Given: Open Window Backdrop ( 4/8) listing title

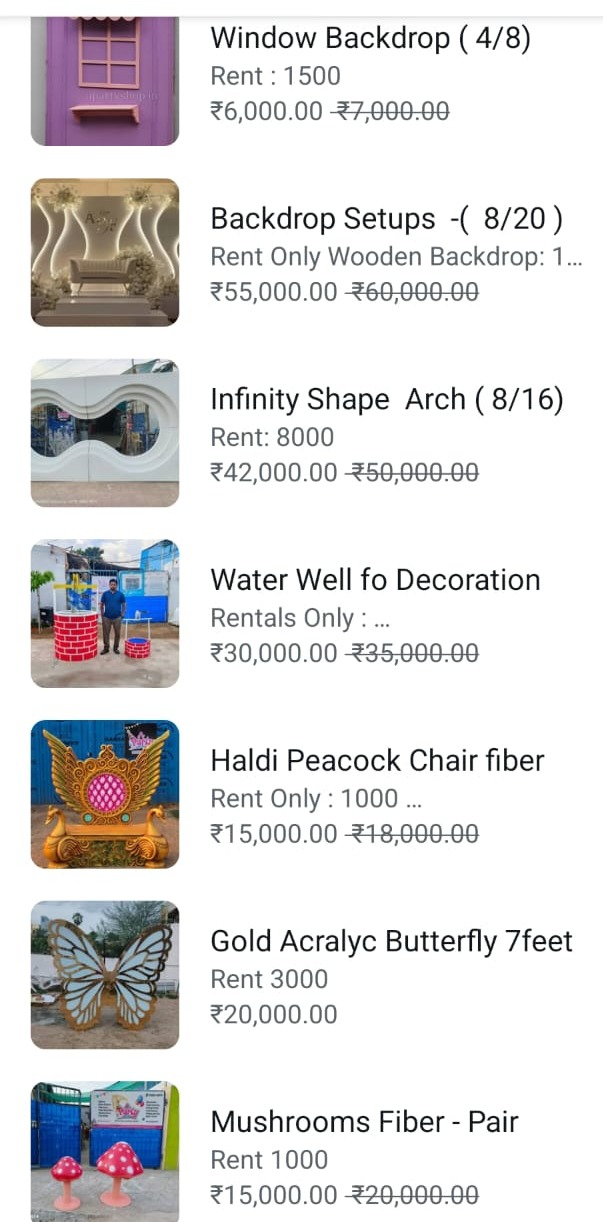Looking at the screenshot, I should tap(370, 39).
